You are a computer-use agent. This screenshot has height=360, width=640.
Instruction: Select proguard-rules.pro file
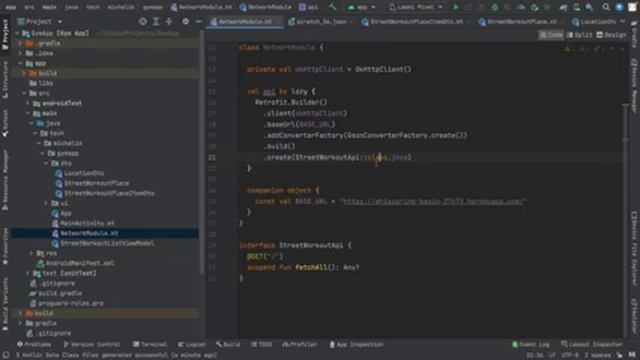pyautogui.click(x=71, y=303)
